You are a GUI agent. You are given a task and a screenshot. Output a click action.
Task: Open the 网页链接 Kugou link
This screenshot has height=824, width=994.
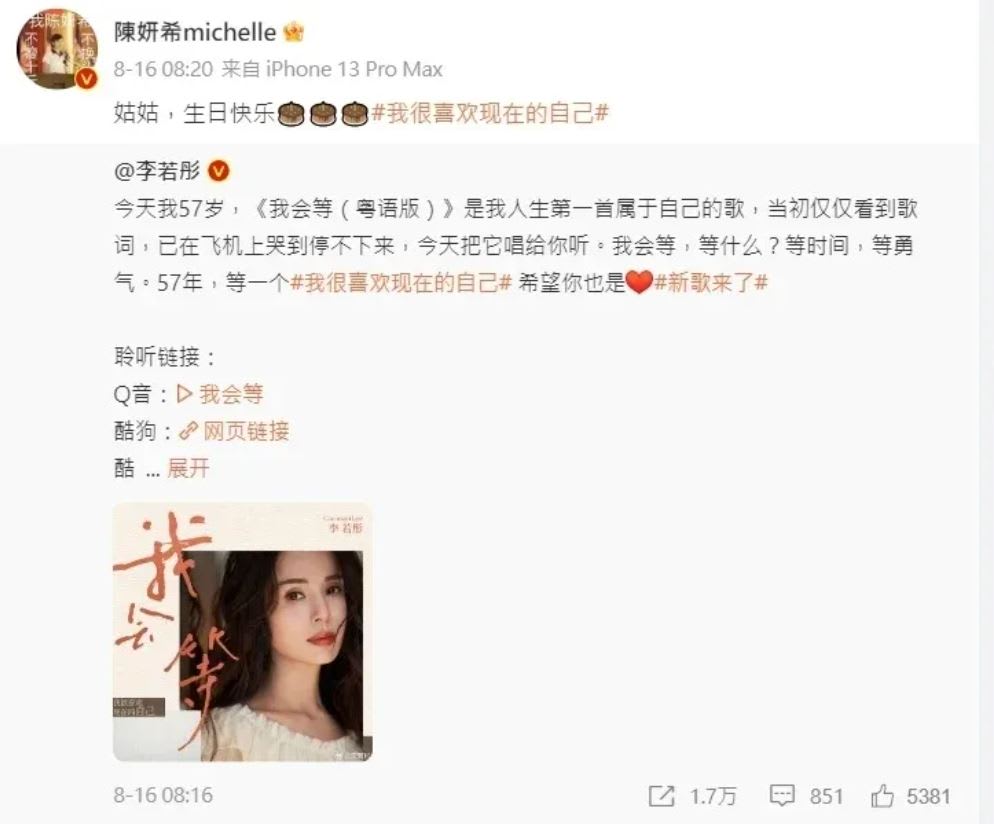[246, 432]
